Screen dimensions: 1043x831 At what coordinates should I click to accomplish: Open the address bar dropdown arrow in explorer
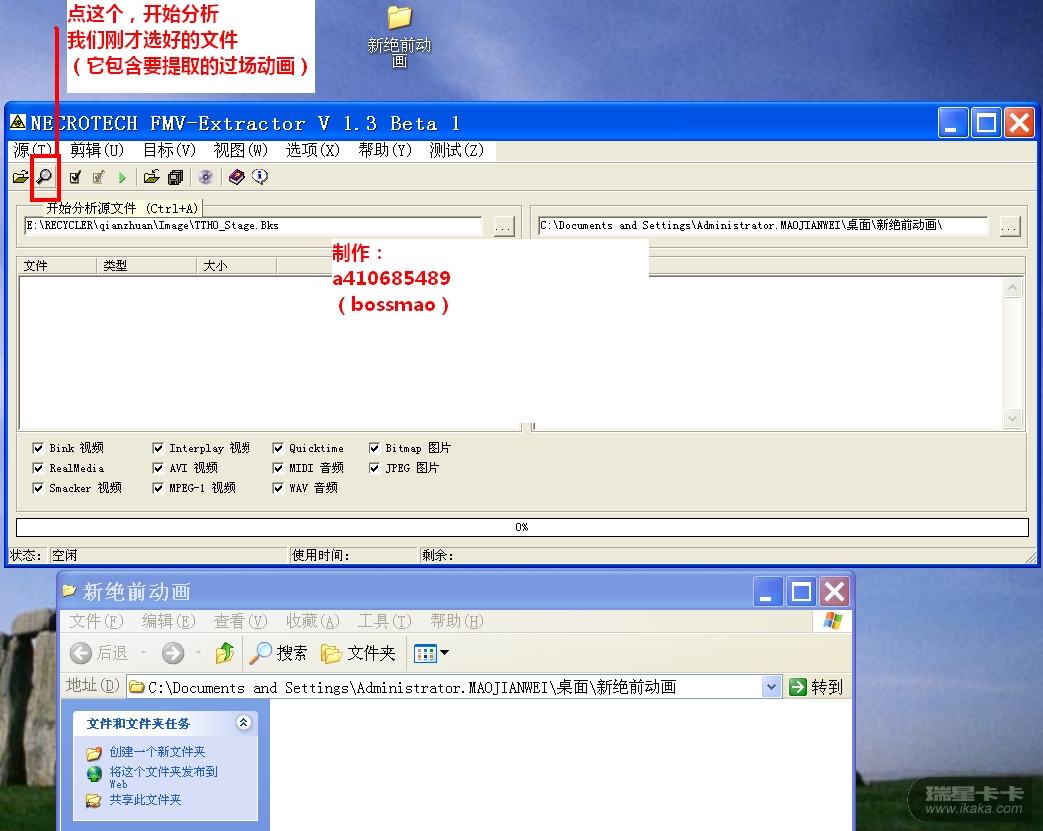(771, 687)
